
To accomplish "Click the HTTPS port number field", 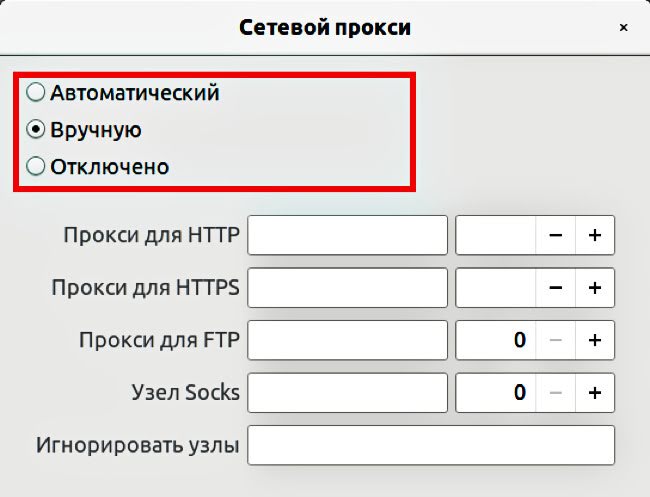I will click(495, 288).
